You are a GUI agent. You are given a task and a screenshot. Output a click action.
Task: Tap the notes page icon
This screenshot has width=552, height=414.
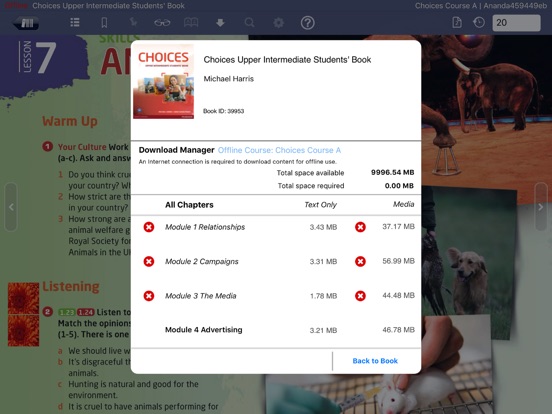[x=457, y=23]
